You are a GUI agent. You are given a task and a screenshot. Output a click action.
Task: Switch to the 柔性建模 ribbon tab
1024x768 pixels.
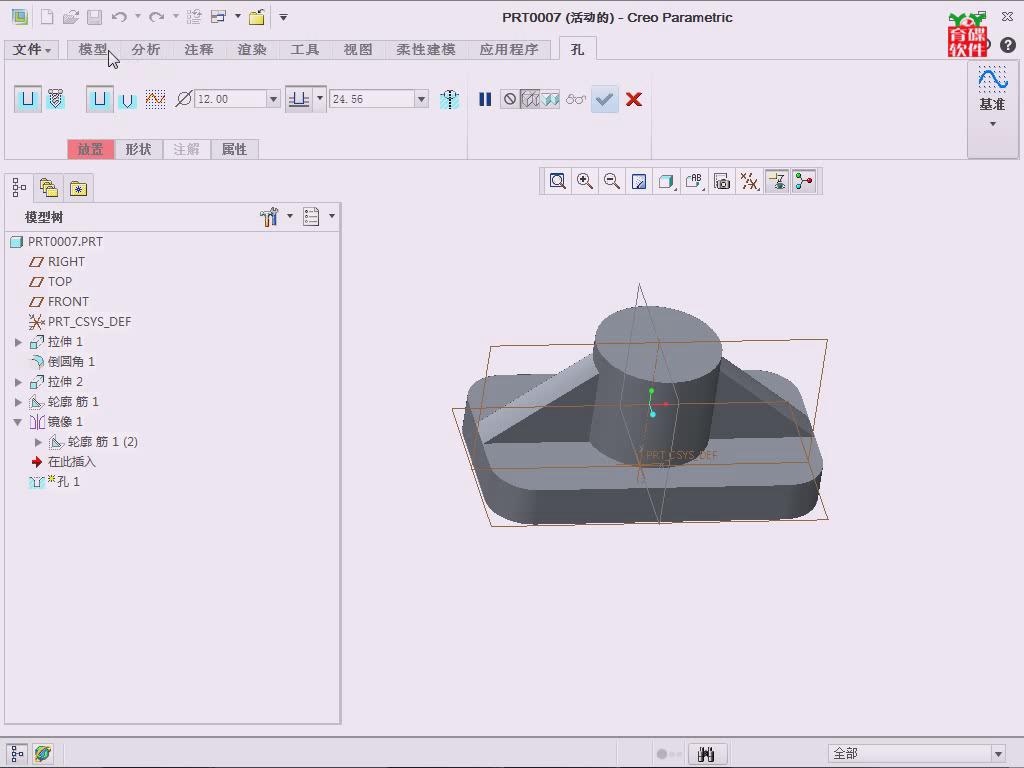426,50
